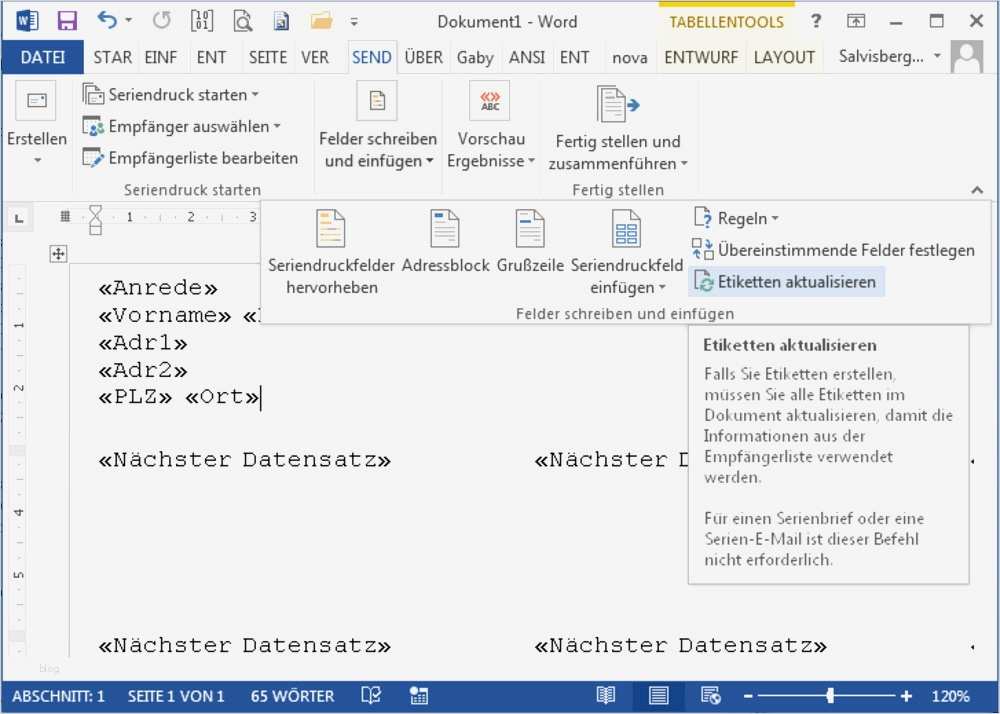
Task: Enable Drucklayout view in status bar
Action: tap(658, 695)
